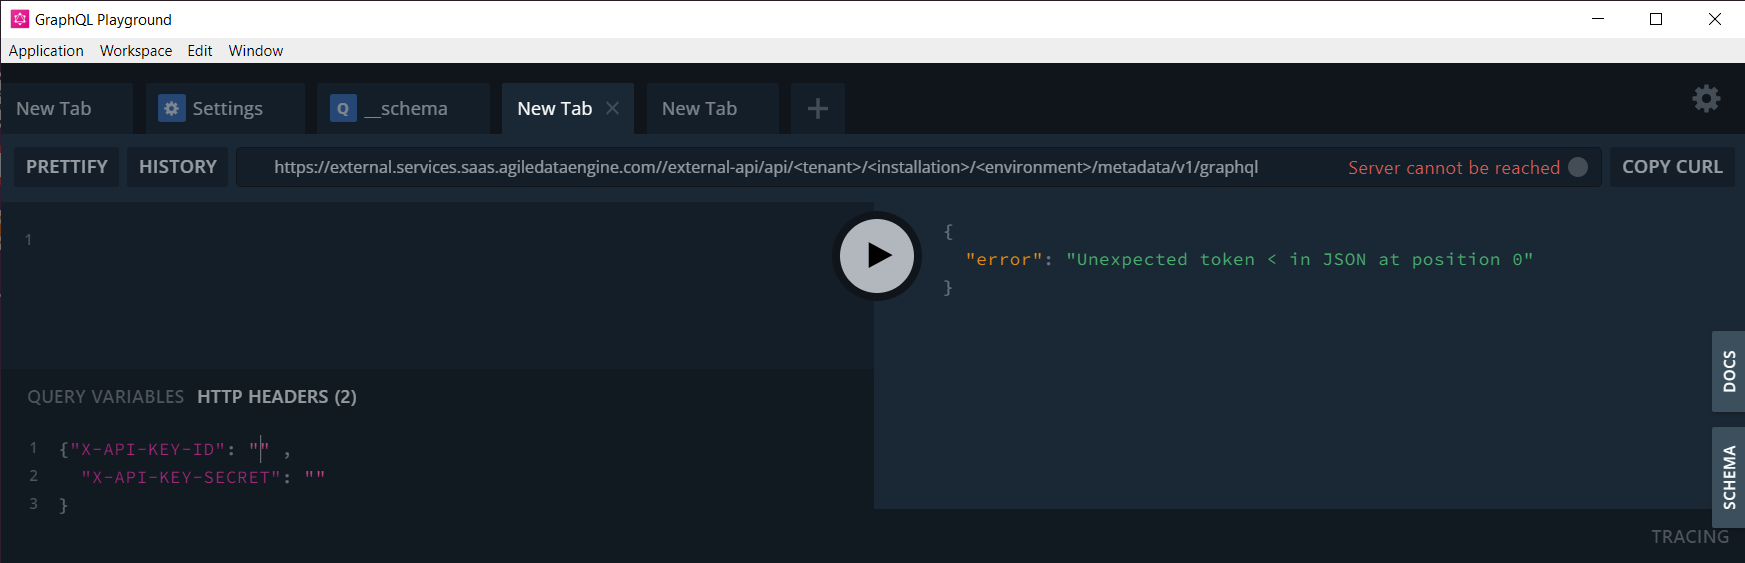1745x563 pixels.
Task: Open the settings gear in top right
Action: point(1706,98)
